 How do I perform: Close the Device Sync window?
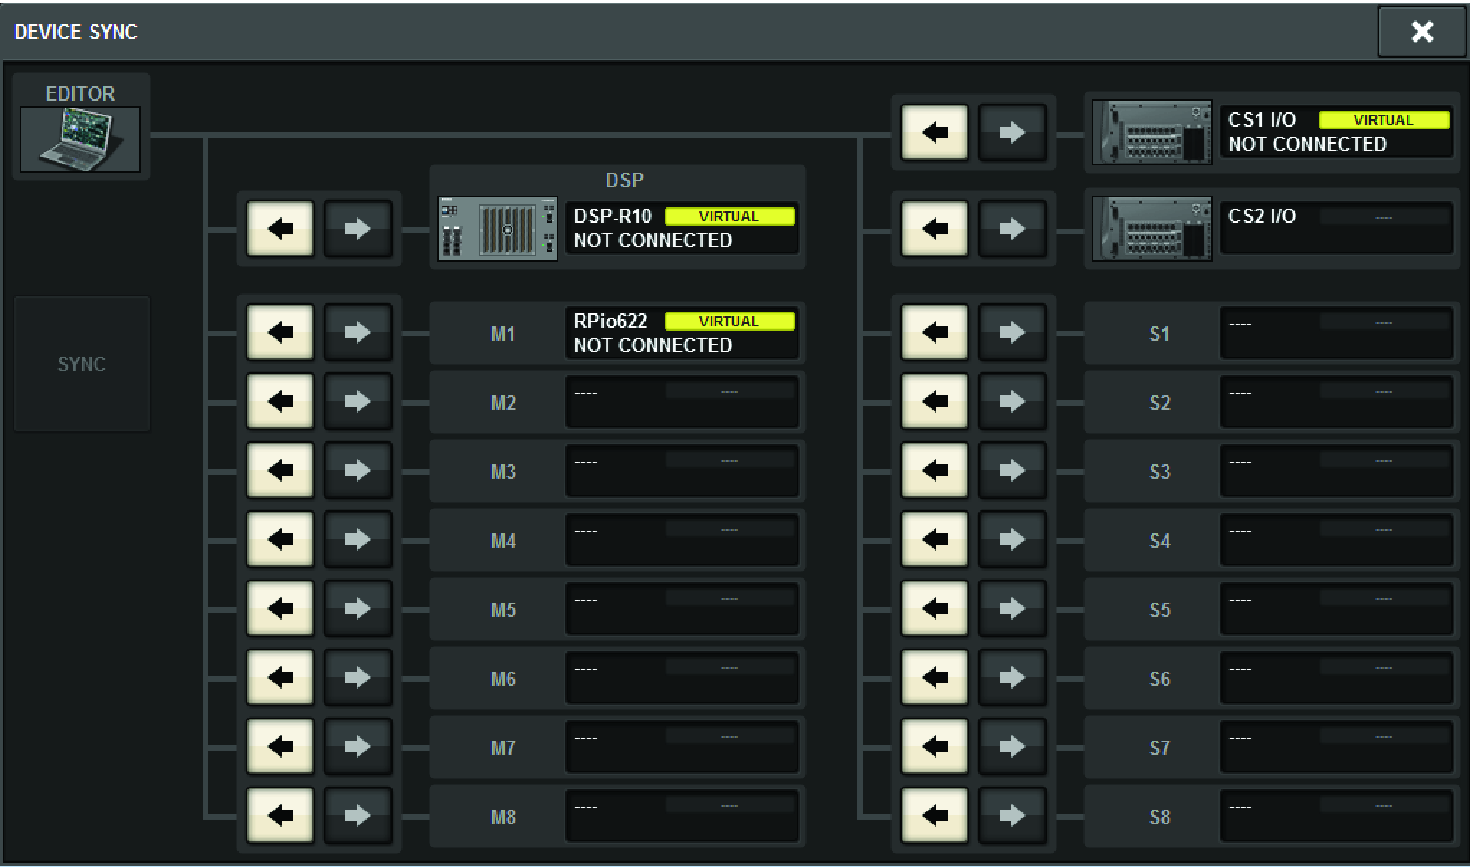(1421, 32)
